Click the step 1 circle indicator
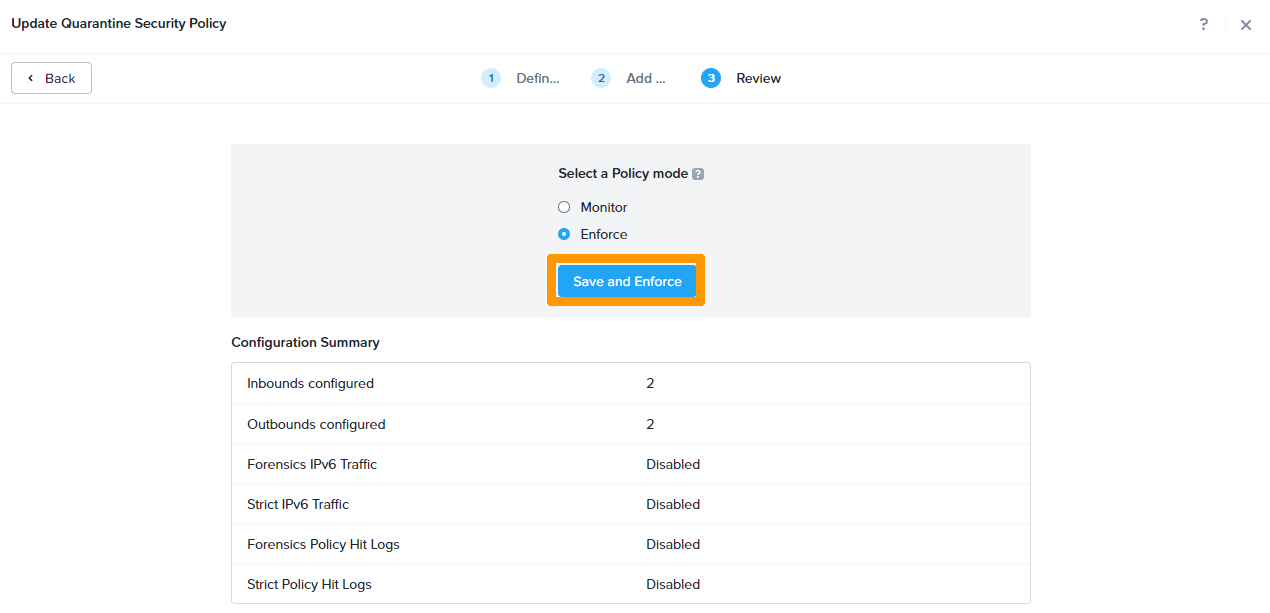This screenshot has width=1270, height=613. 491,77
